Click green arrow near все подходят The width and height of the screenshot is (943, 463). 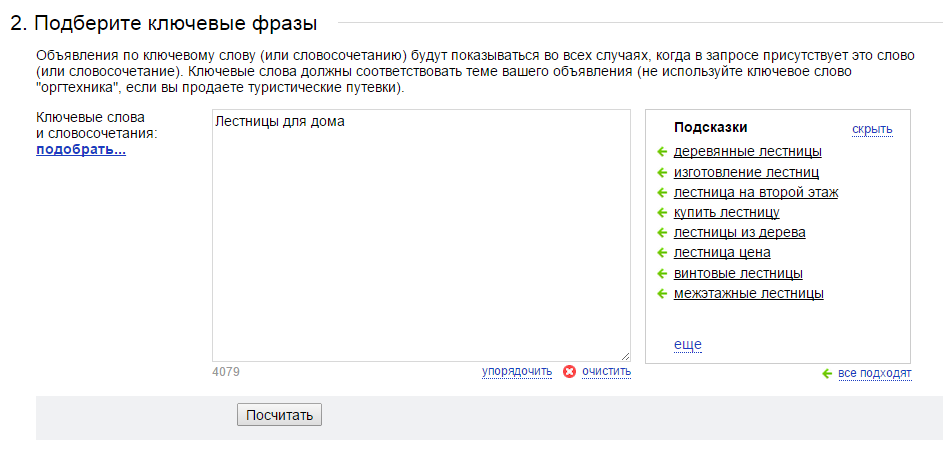coord(827,373)
